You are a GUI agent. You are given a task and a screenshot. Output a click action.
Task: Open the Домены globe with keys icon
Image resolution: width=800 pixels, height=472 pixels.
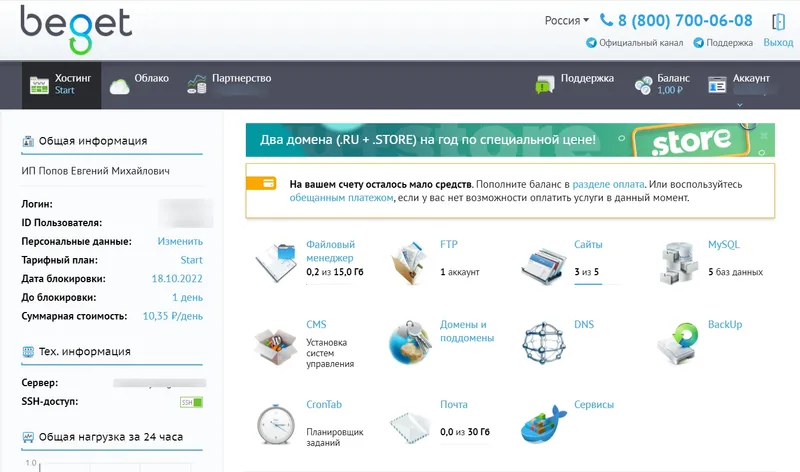pyautogui.click(x=410, y=342)
